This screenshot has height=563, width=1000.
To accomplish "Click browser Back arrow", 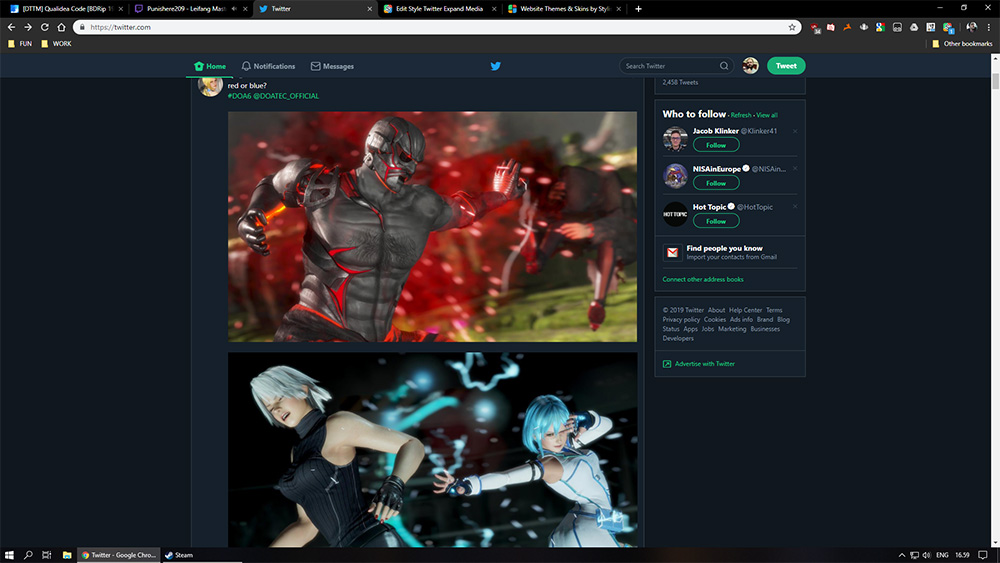I will 11,27.
